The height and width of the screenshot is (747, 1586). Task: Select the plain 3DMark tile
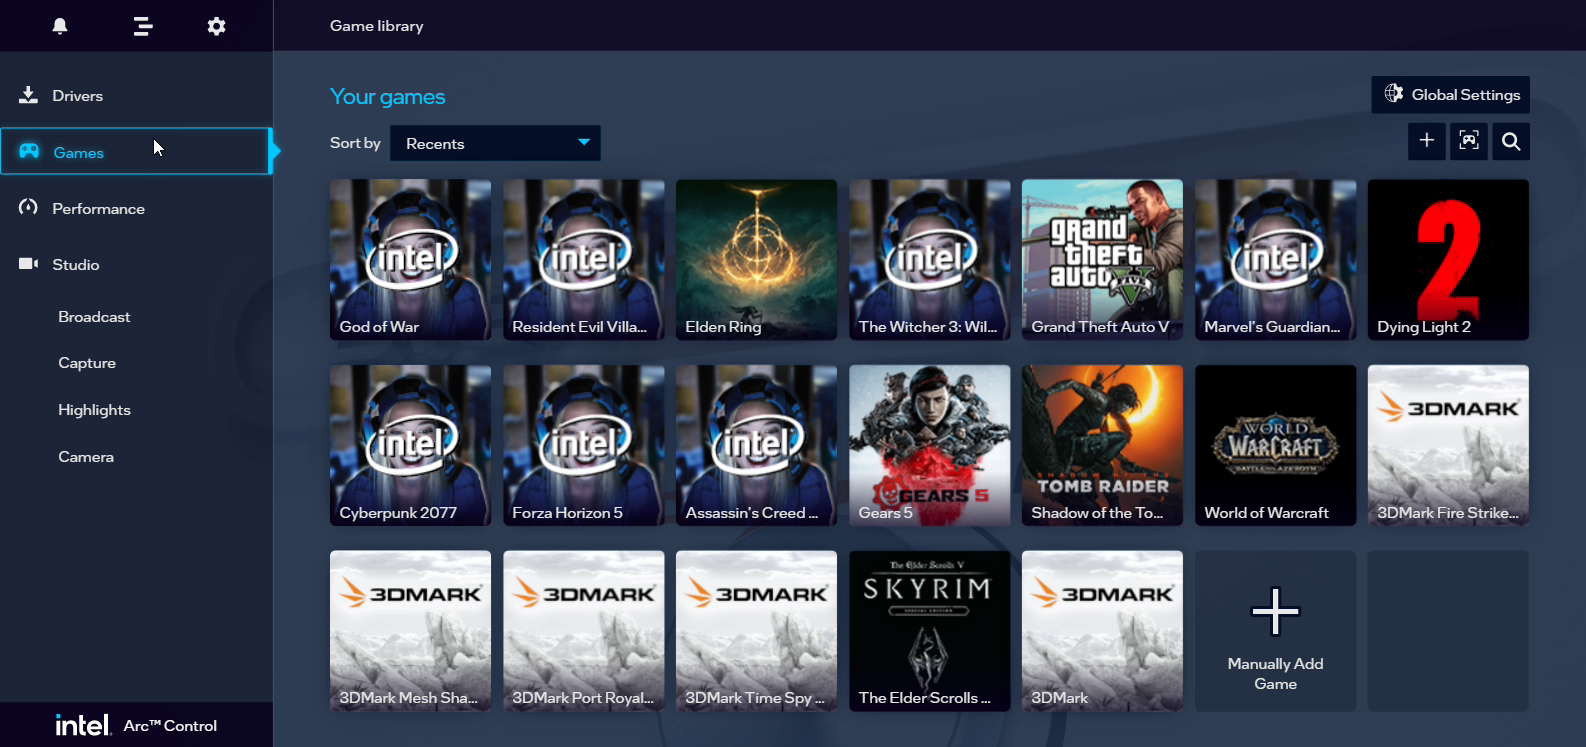[1102, 631]
